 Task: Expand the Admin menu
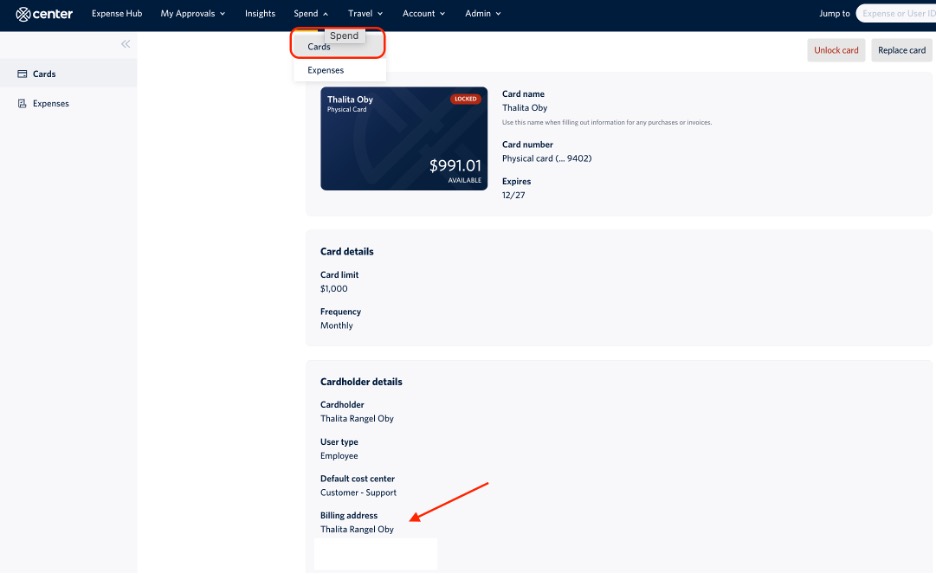483,14
